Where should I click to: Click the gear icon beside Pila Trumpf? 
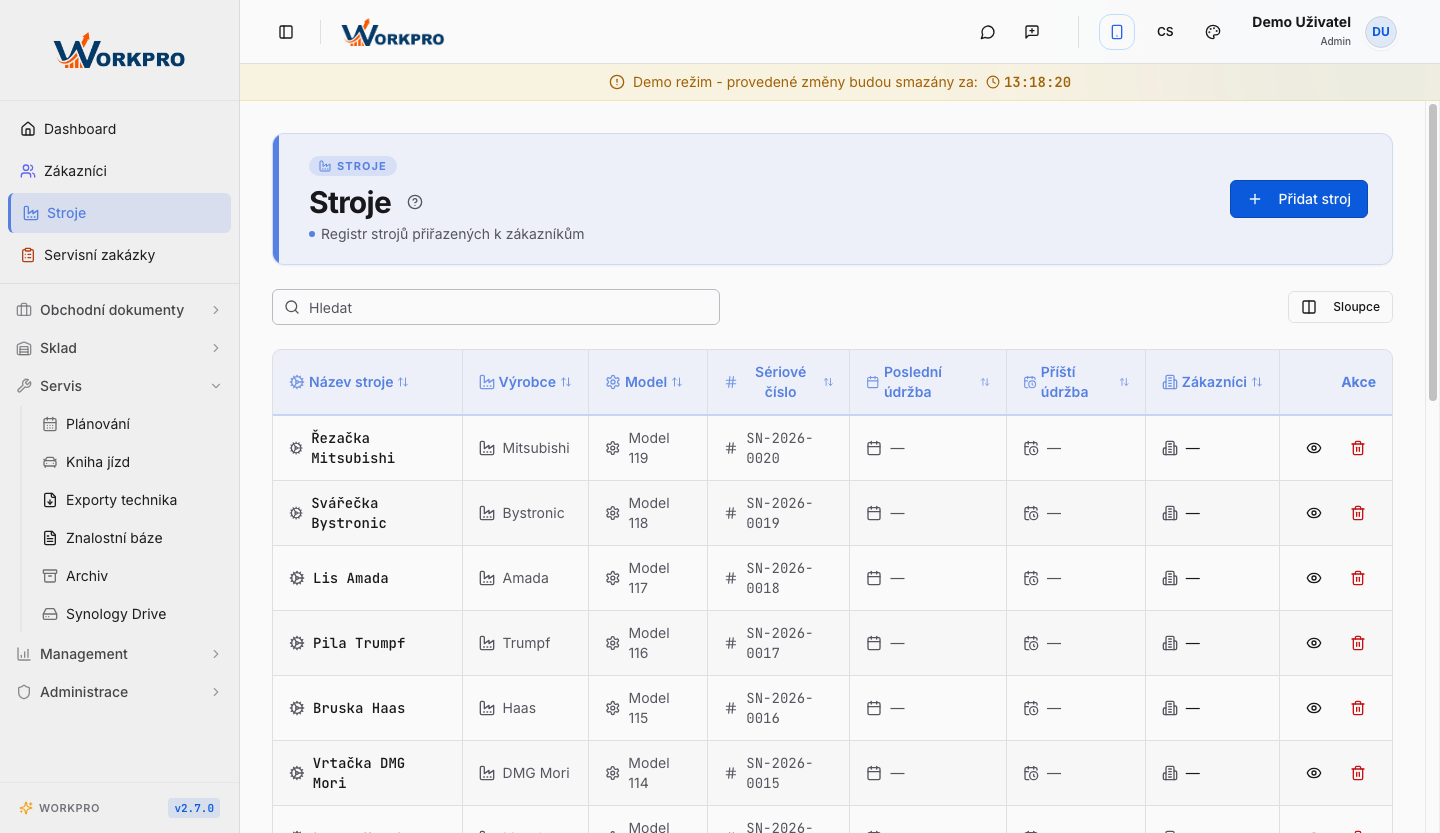coord(296,643)
